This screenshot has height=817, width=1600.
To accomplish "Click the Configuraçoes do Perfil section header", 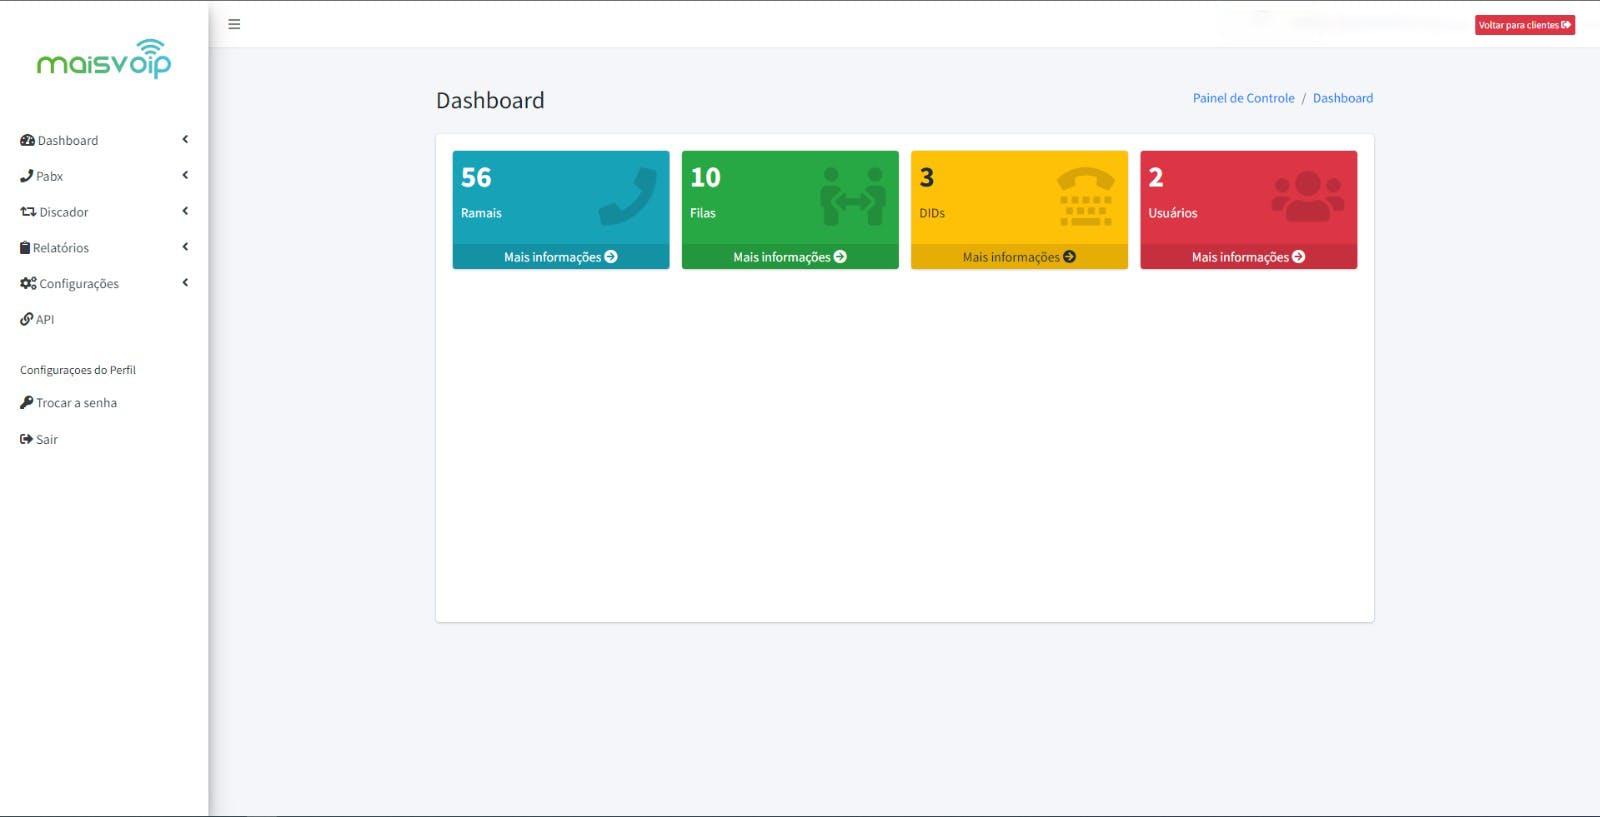I will tap(78, 370).
